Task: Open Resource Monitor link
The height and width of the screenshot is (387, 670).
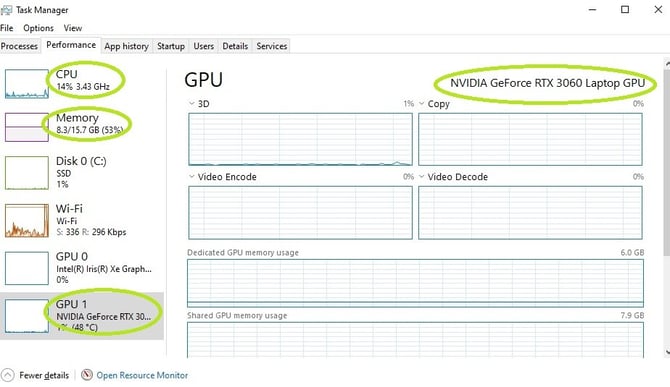Action: click(x=142, y=375)
